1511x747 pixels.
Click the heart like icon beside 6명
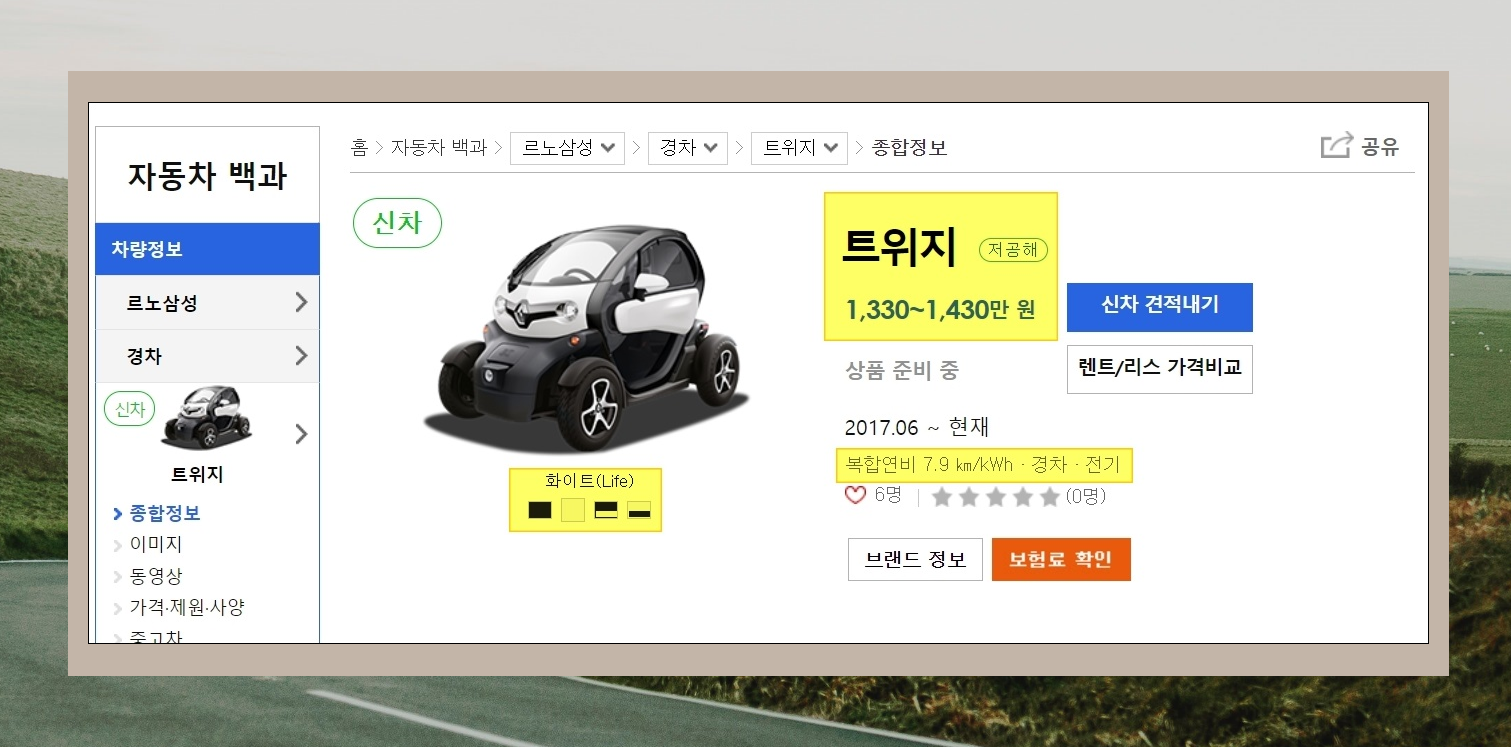coord(855,496)
